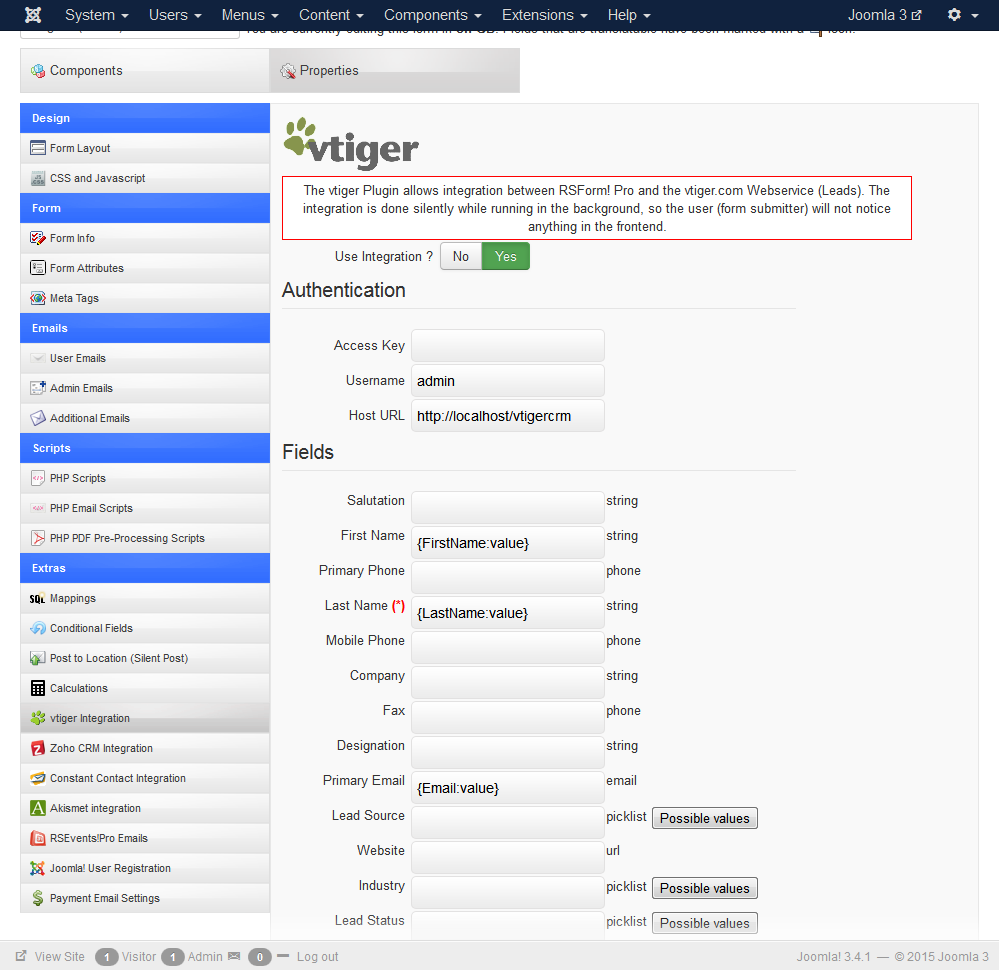Set Use Integration to Yes

(505, 256)
